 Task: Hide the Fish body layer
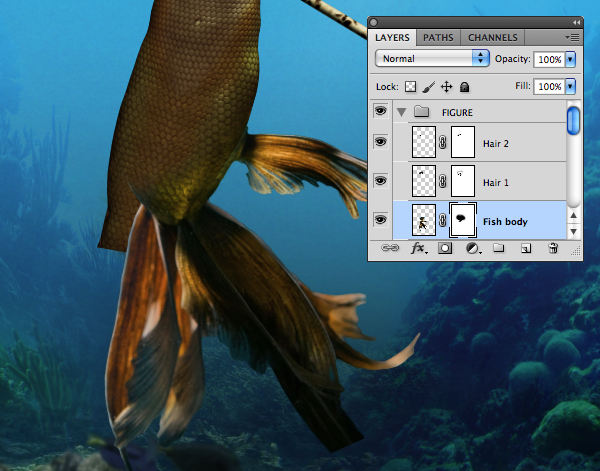(x=380, y=220)
